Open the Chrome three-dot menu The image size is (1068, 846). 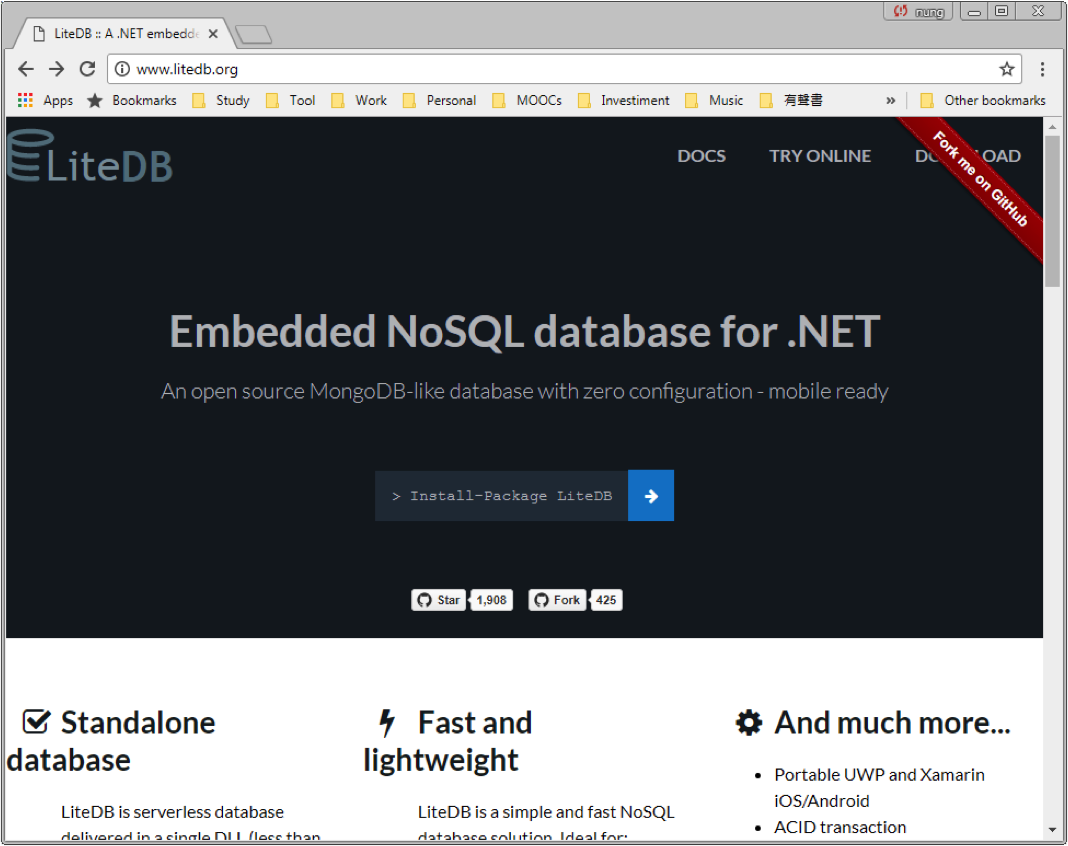pyautogui.click(x=1042, y=69)
